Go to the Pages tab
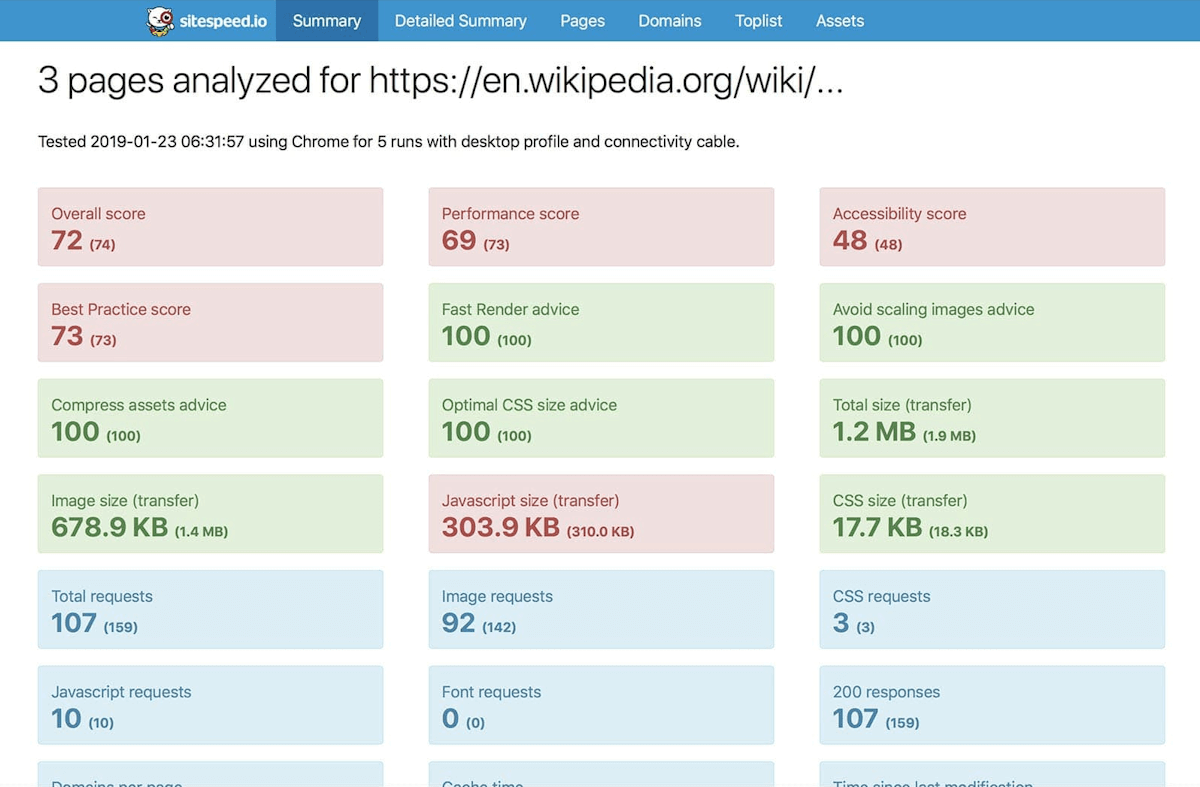 (x=583, y=21)
